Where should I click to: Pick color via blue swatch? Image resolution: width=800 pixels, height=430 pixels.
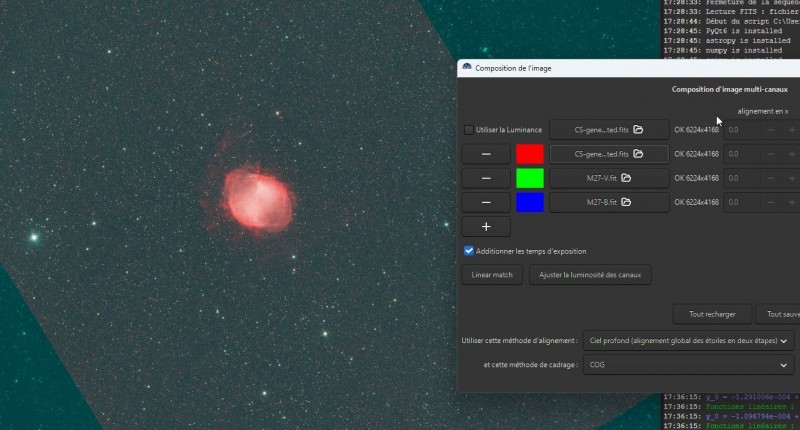pos(530,203)
